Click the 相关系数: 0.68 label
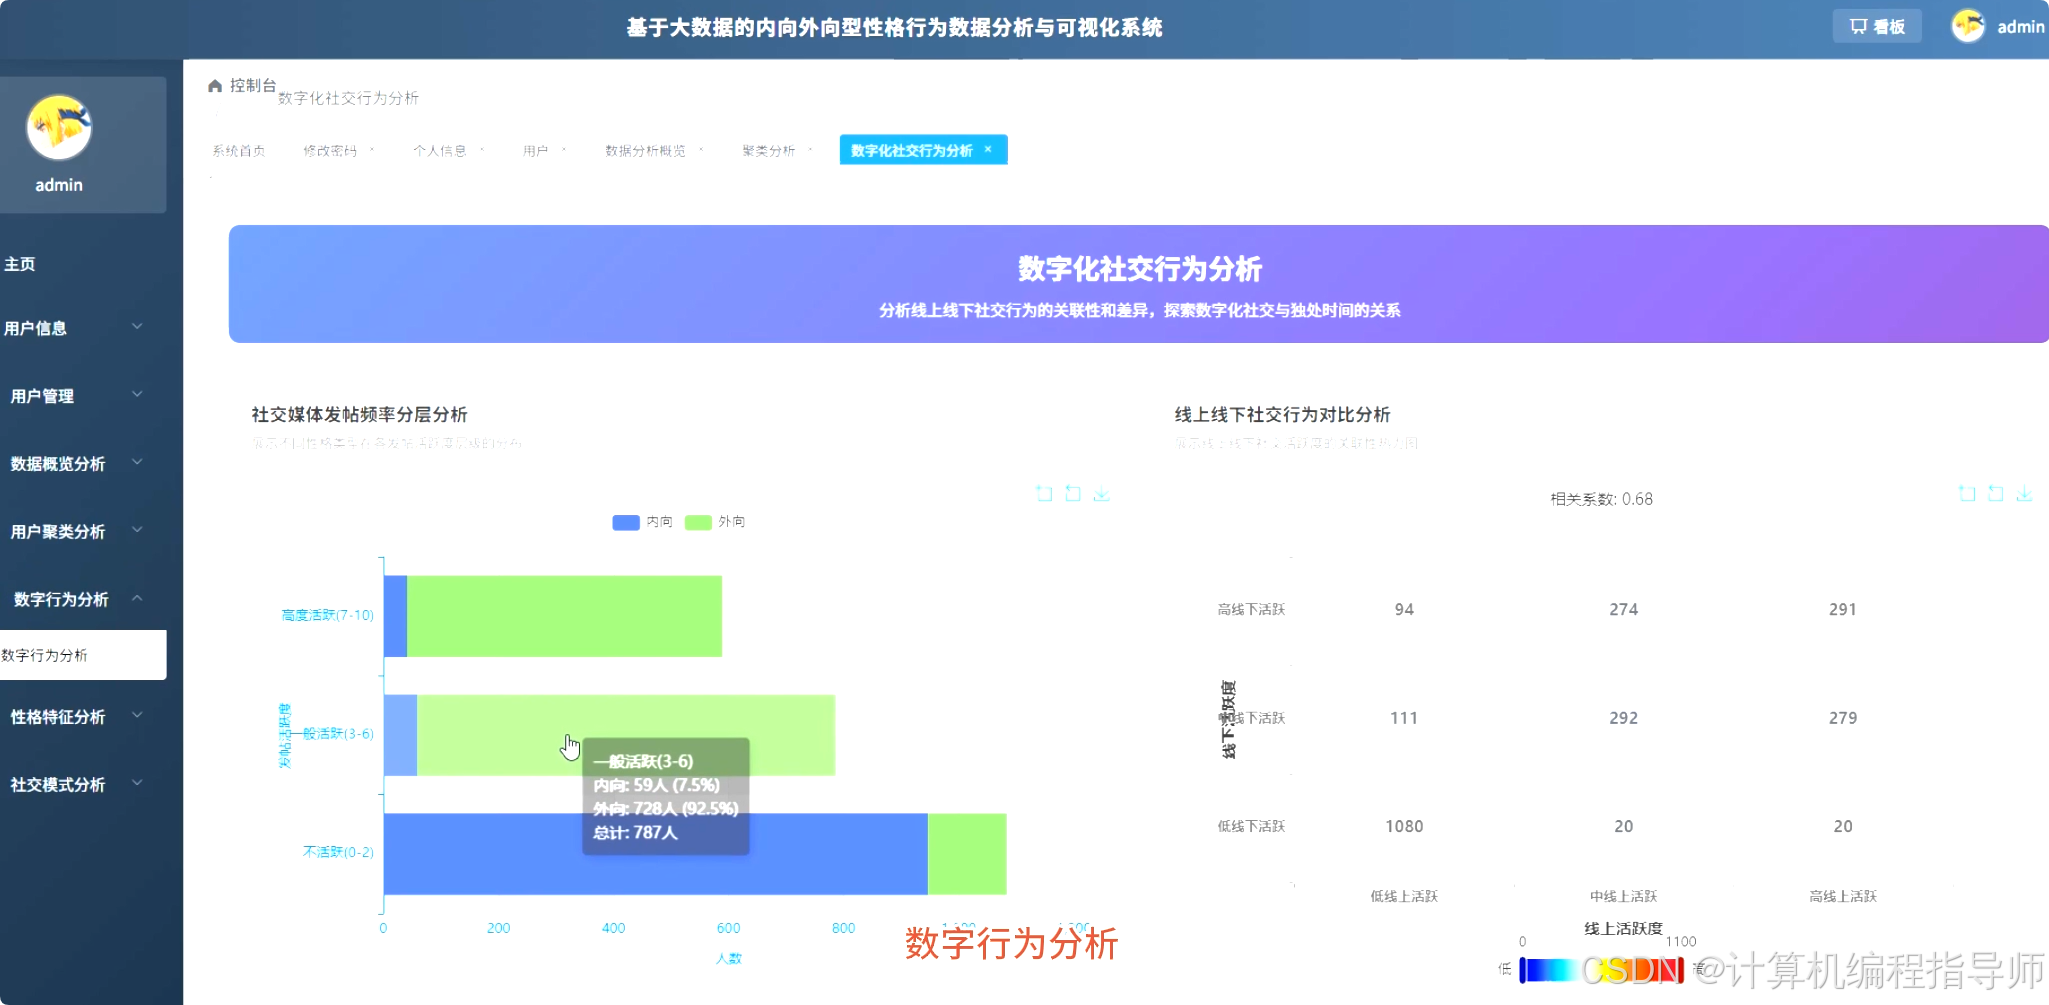Image resolution: width=2049 pixels, height=1005 pixels. [1601, 499]
